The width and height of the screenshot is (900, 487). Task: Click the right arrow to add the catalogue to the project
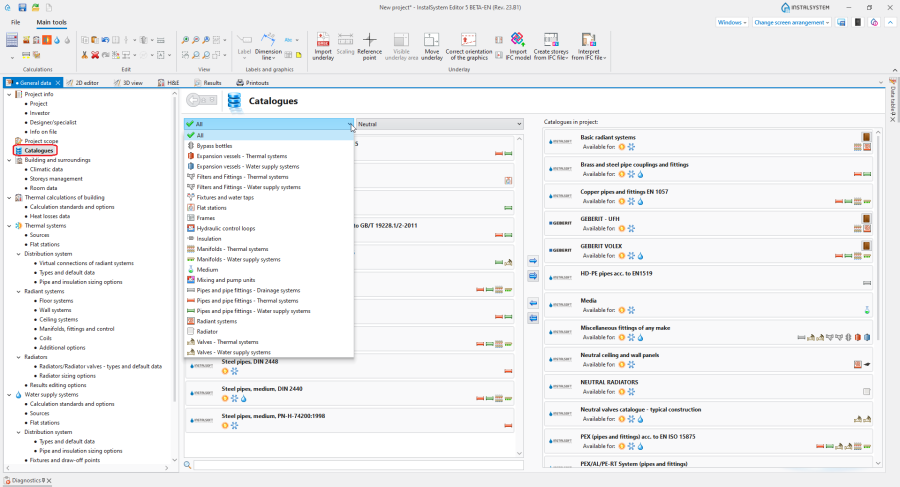coord(533,261)
